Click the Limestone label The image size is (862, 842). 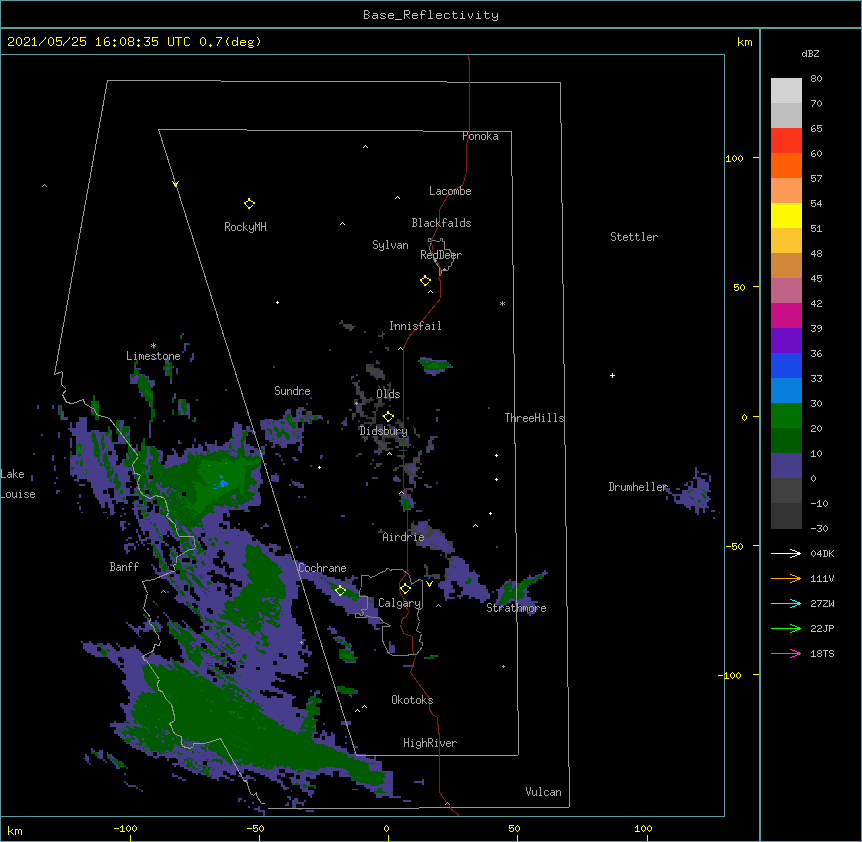click(153, 356)
